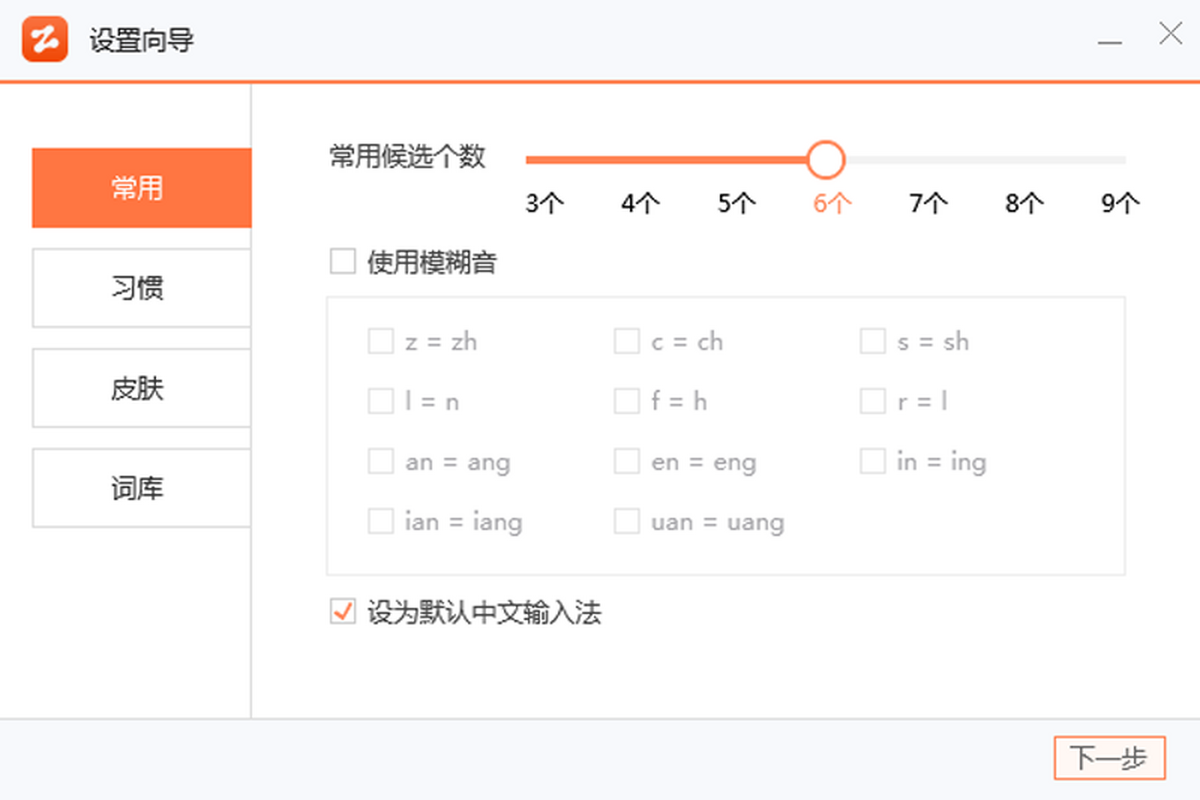Switch to the 常用 tab

(141, 188)
